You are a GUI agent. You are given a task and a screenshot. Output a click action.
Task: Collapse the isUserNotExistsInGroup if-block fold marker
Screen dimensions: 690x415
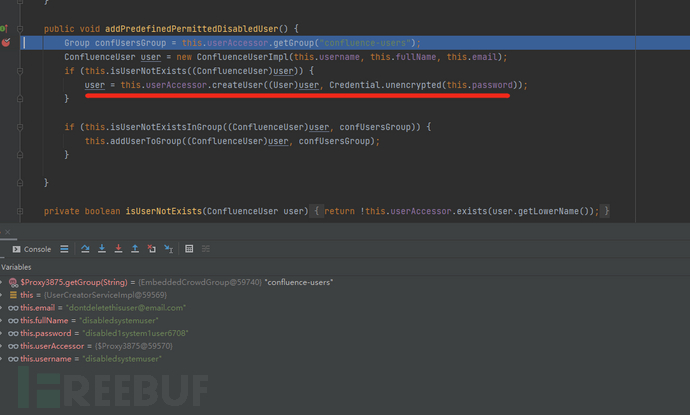(x=20, y=127)
